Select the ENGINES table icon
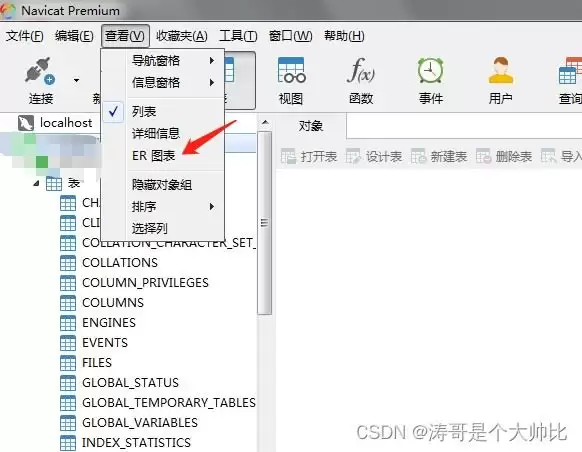 coord(68,323)
